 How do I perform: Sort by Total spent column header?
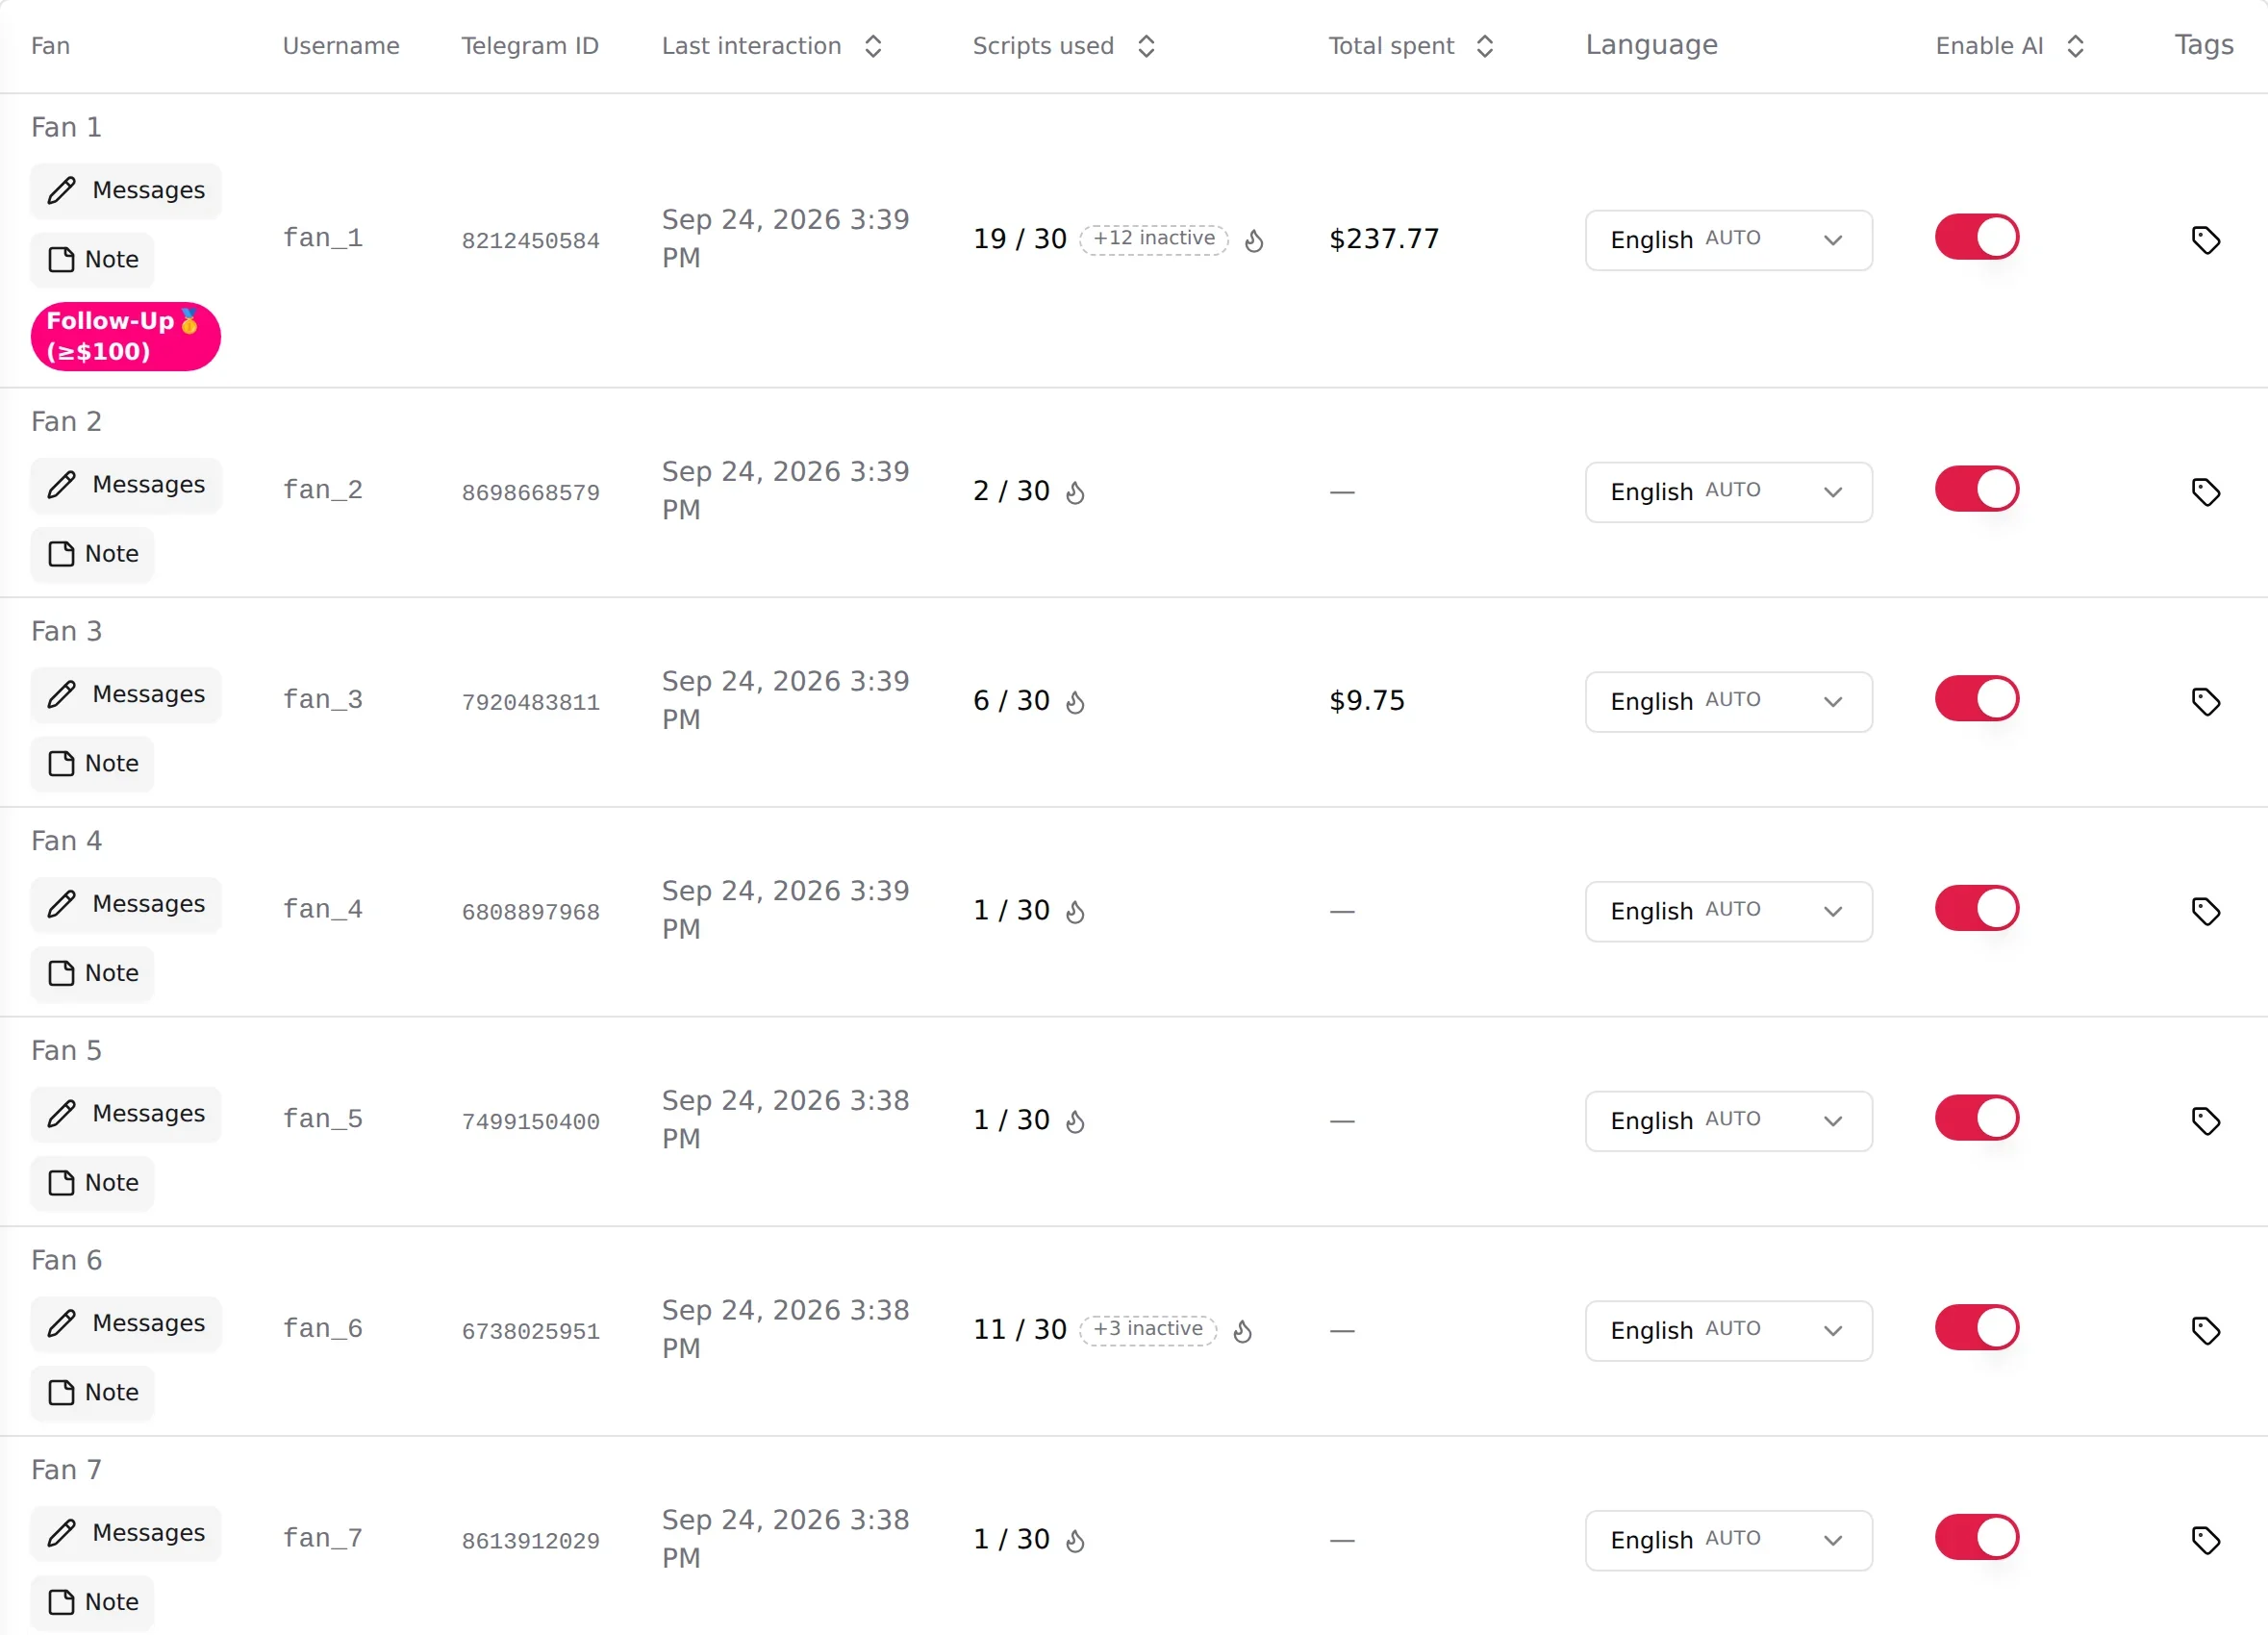tap(1411, 46)
